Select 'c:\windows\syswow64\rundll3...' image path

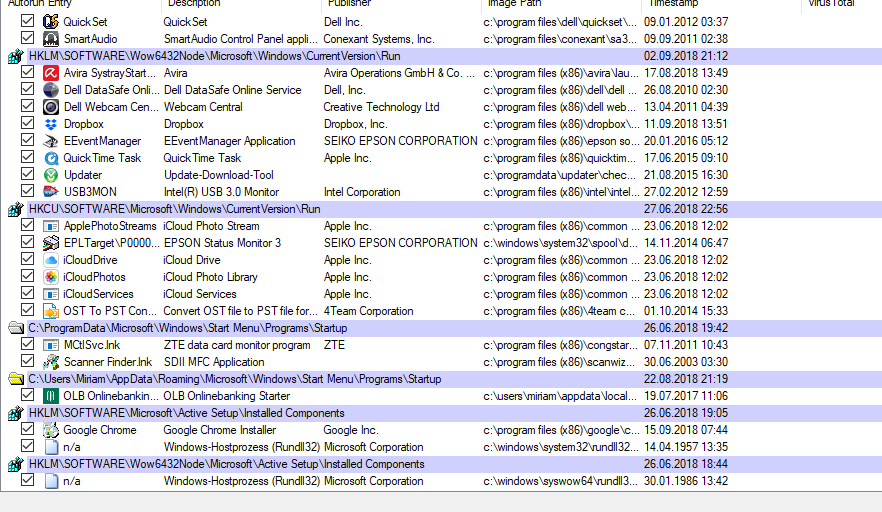[x=560, y=481]
